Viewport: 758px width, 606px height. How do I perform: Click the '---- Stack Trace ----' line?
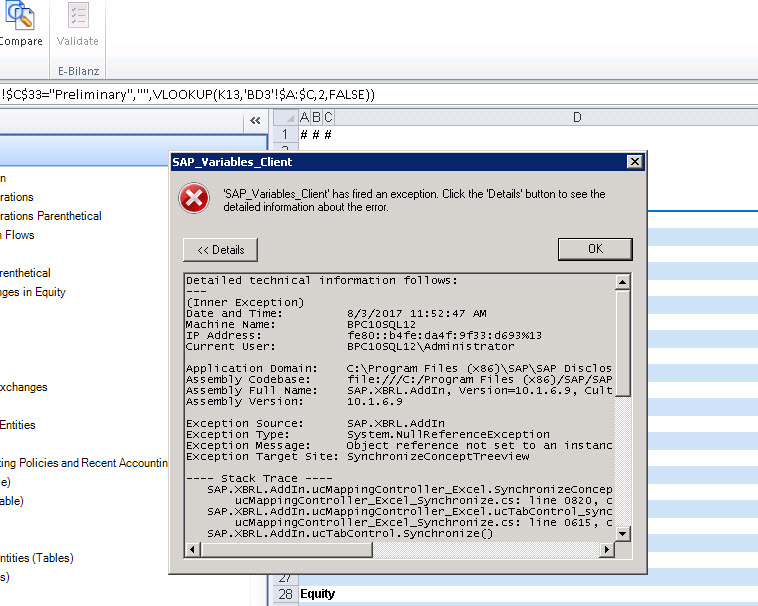260,478
